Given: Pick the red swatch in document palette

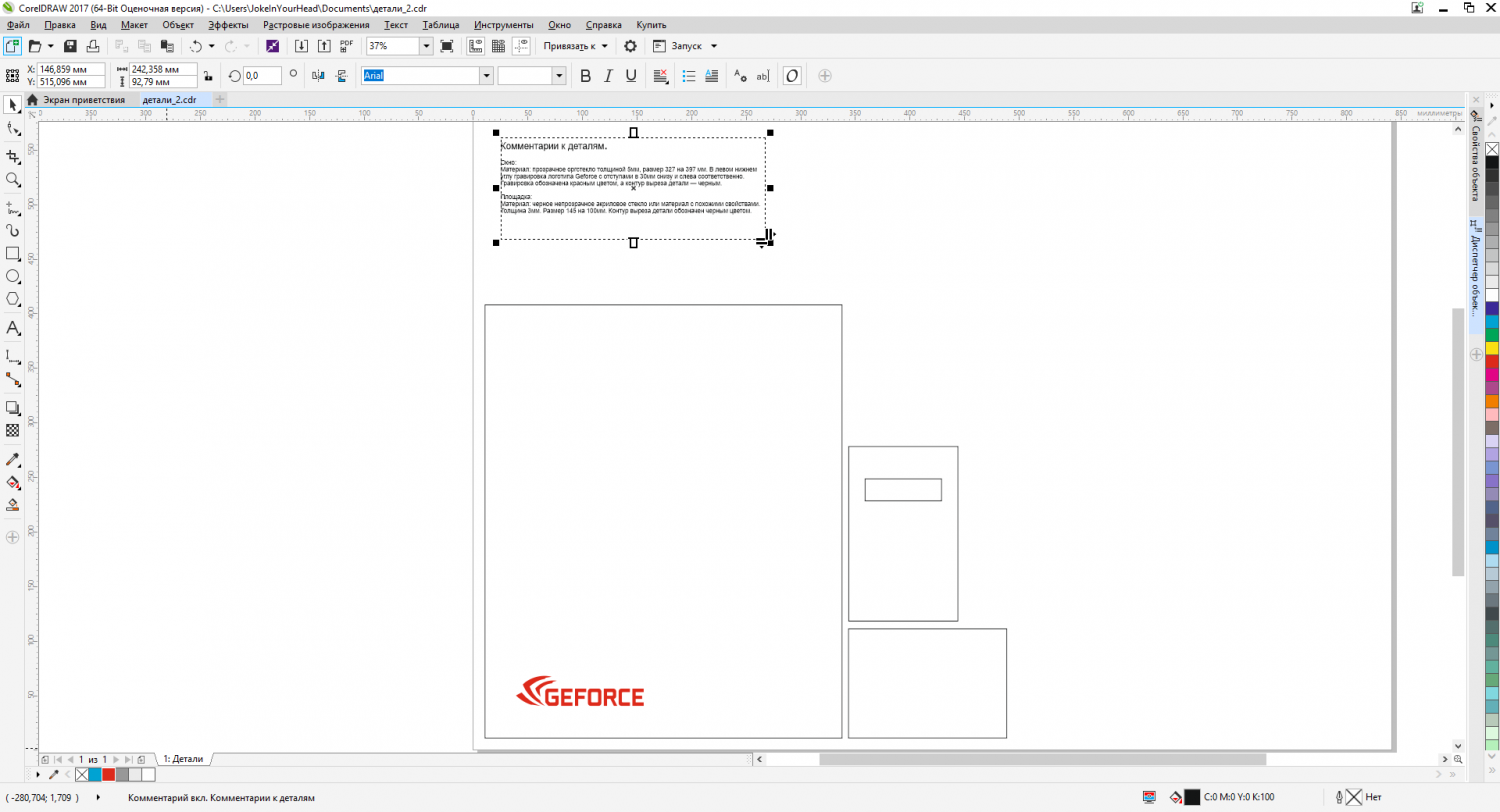Looking at the screenshot, I should click(109, 774).
